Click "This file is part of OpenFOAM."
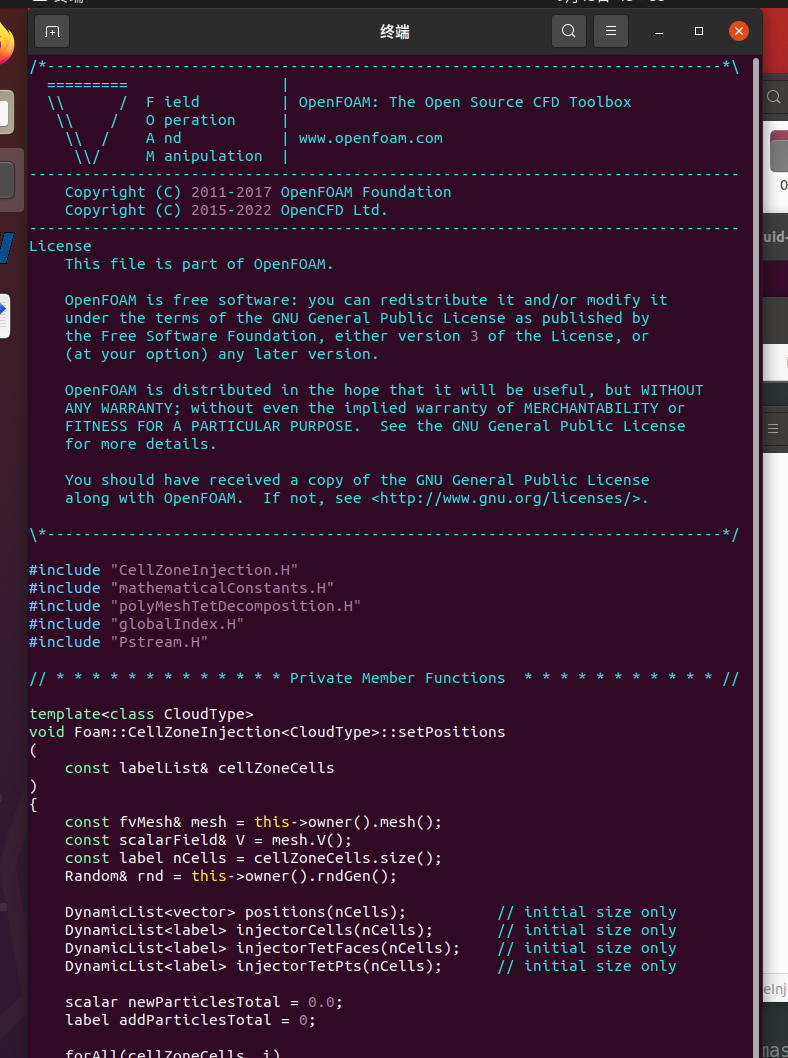Screen dimensions: 788x1058 [199, 264]
